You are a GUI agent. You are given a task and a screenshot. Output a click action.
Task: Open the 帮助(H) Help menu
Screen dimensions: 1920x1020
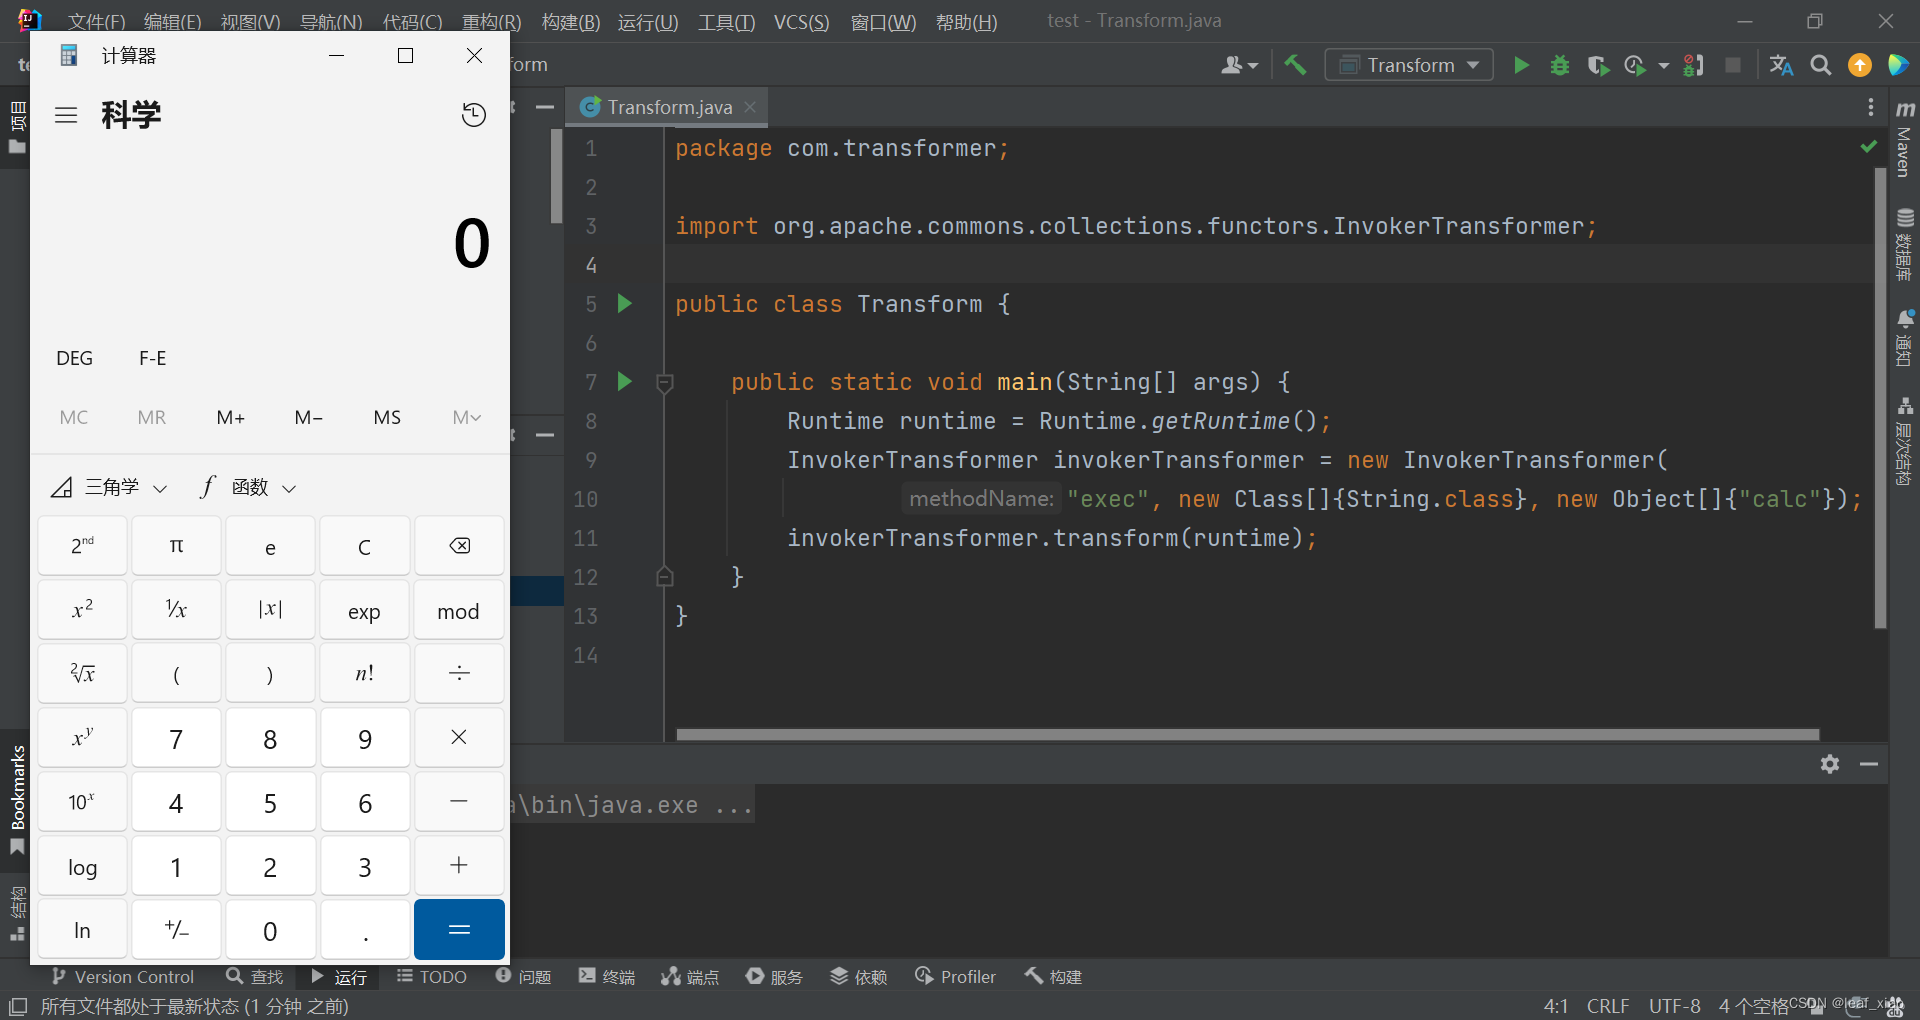click(x=967, y=22)
